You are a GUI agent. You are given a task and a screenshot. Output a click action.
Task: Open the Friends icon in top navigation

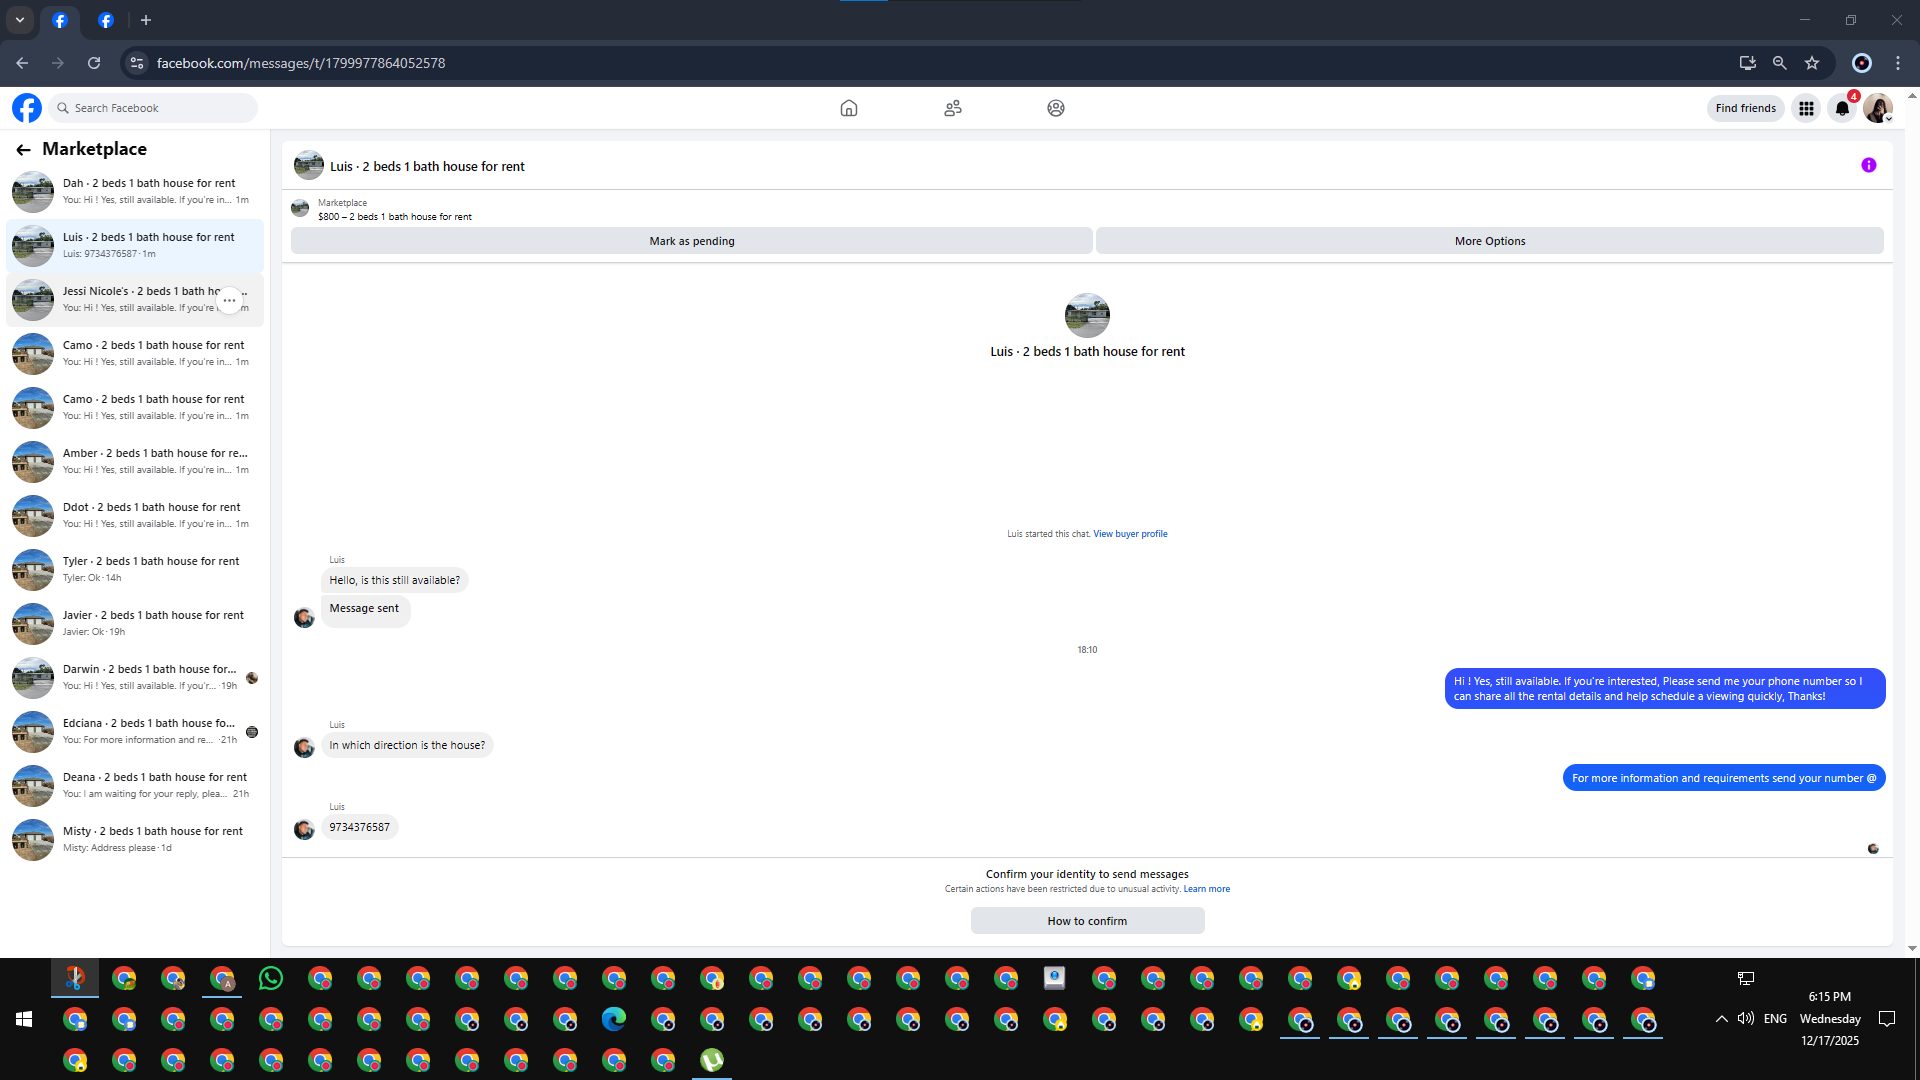pyautogui.click(x=952, y=108)
